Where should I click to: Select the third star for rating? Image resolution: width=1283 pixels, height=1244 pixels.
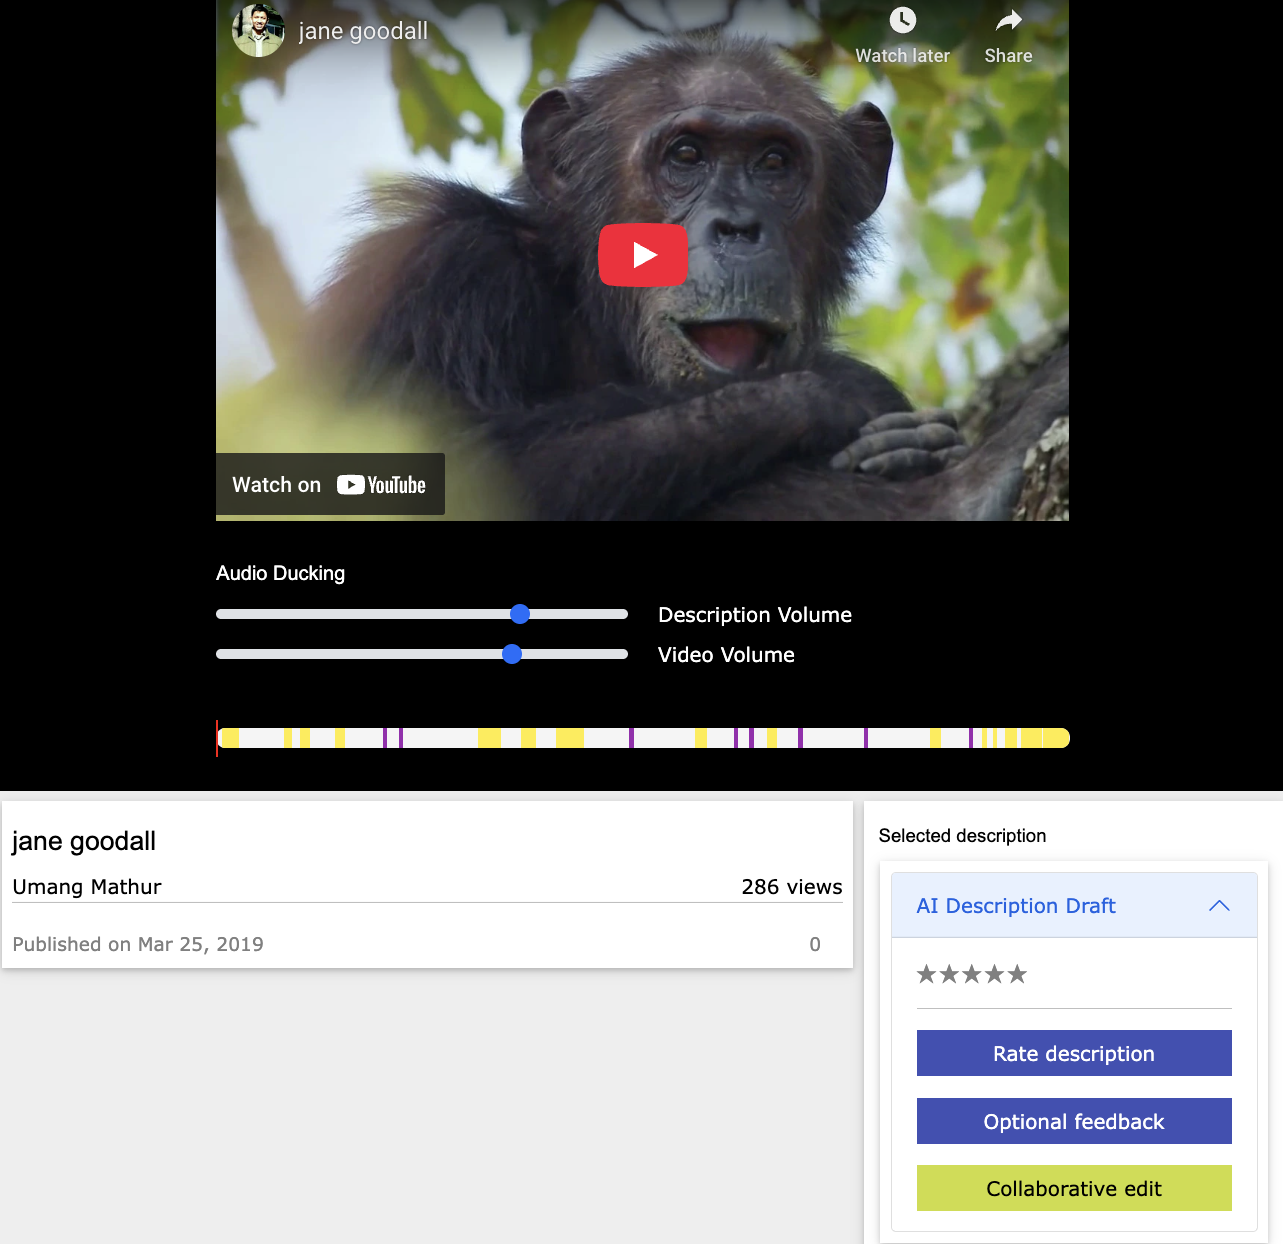(x=972, y=974)
